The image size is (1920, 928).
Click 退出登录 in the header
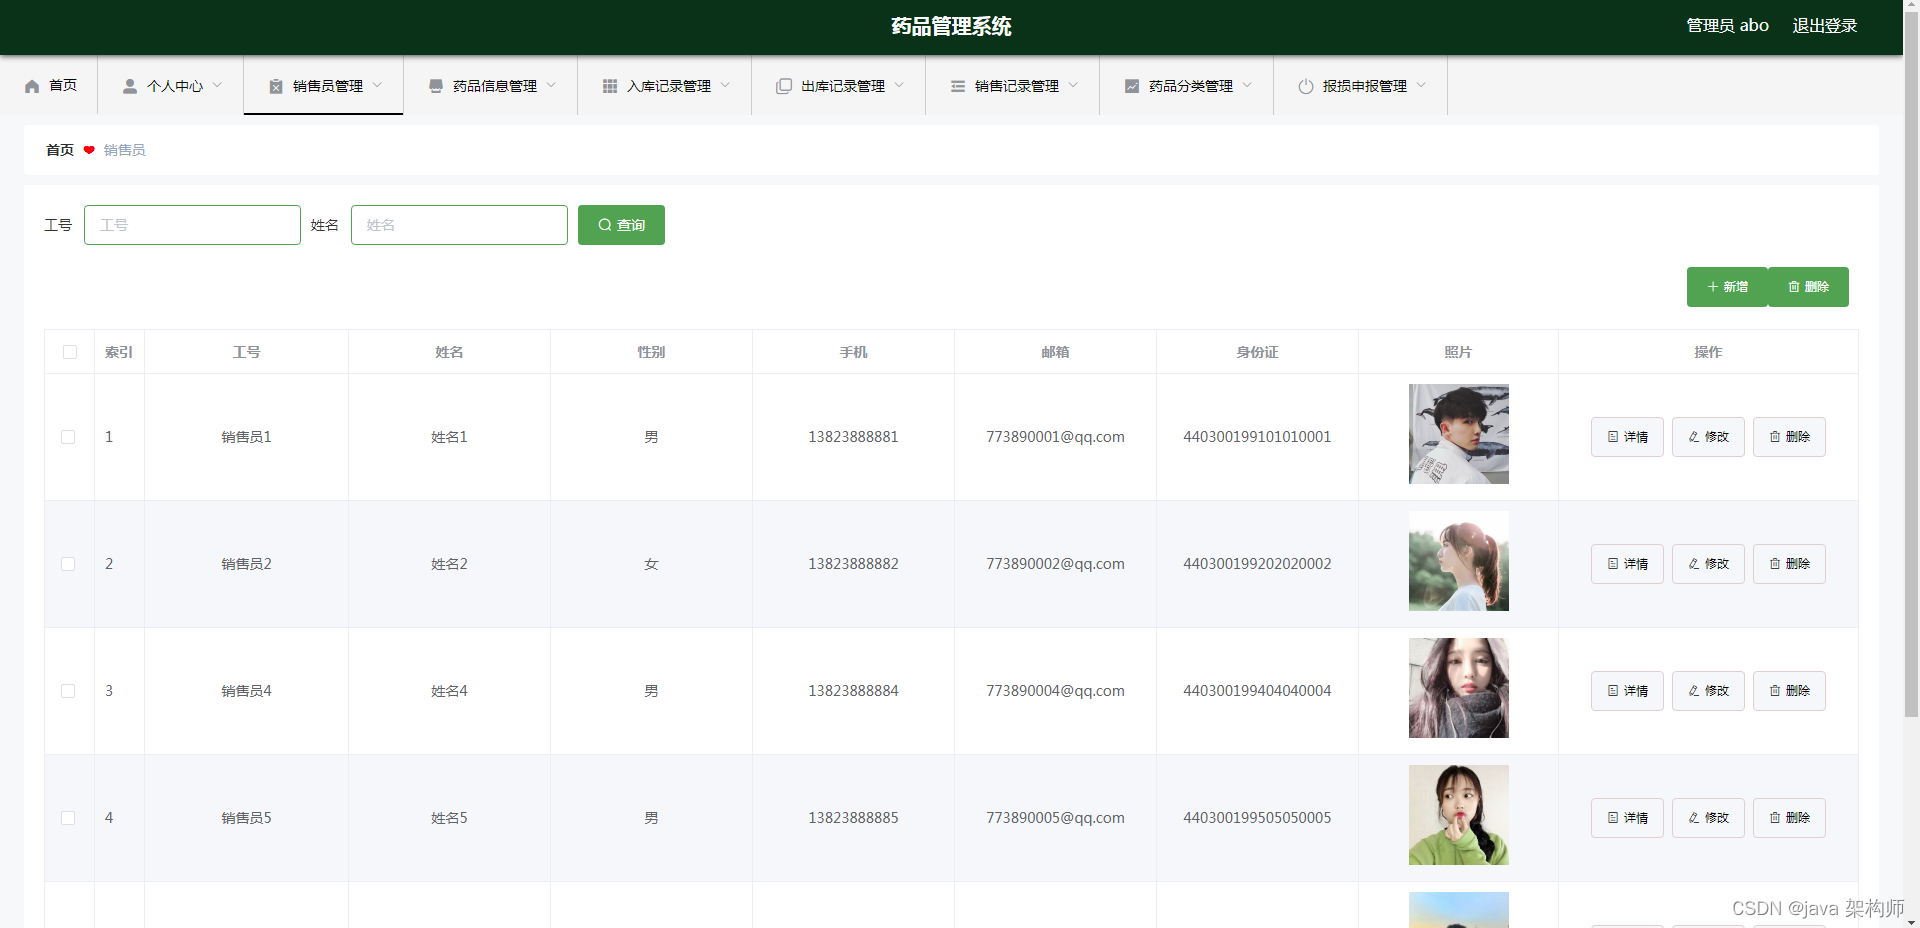click(x=1824, y=26)
